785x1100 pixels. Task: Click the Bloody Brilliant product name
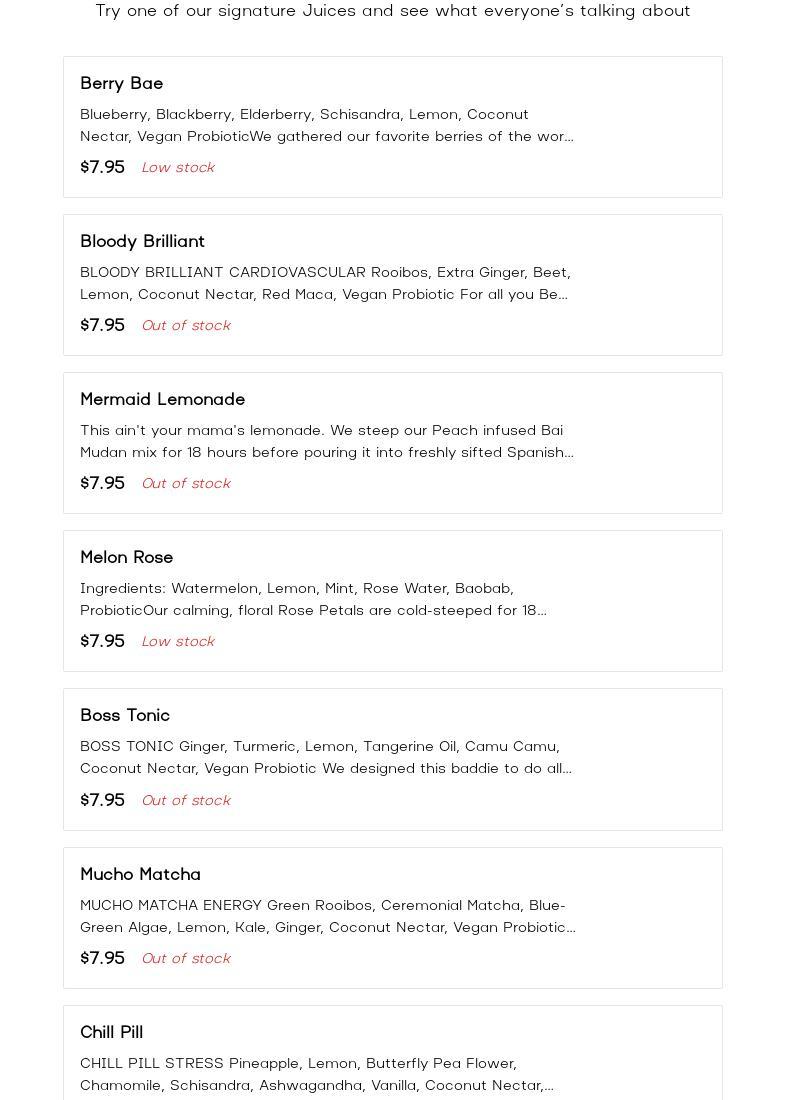(142, 241)
